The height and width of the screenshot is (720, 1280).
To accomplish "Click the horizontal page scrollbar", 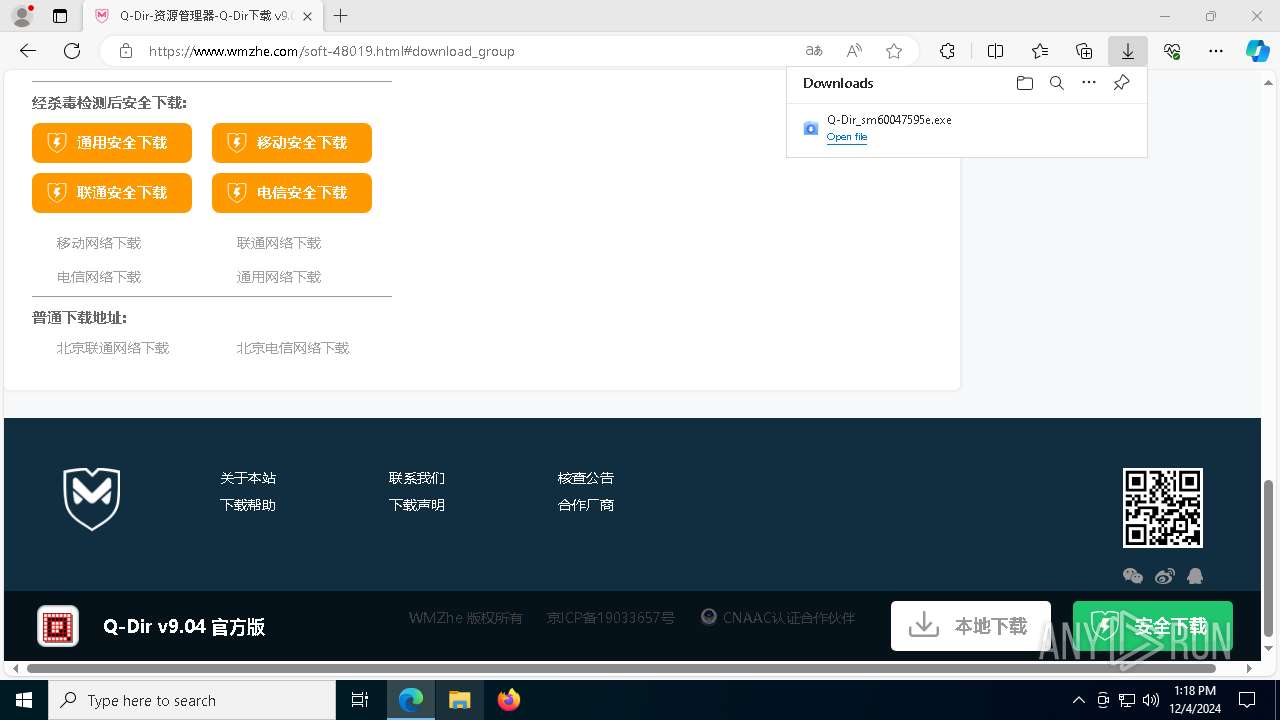I will coord(621,668).
